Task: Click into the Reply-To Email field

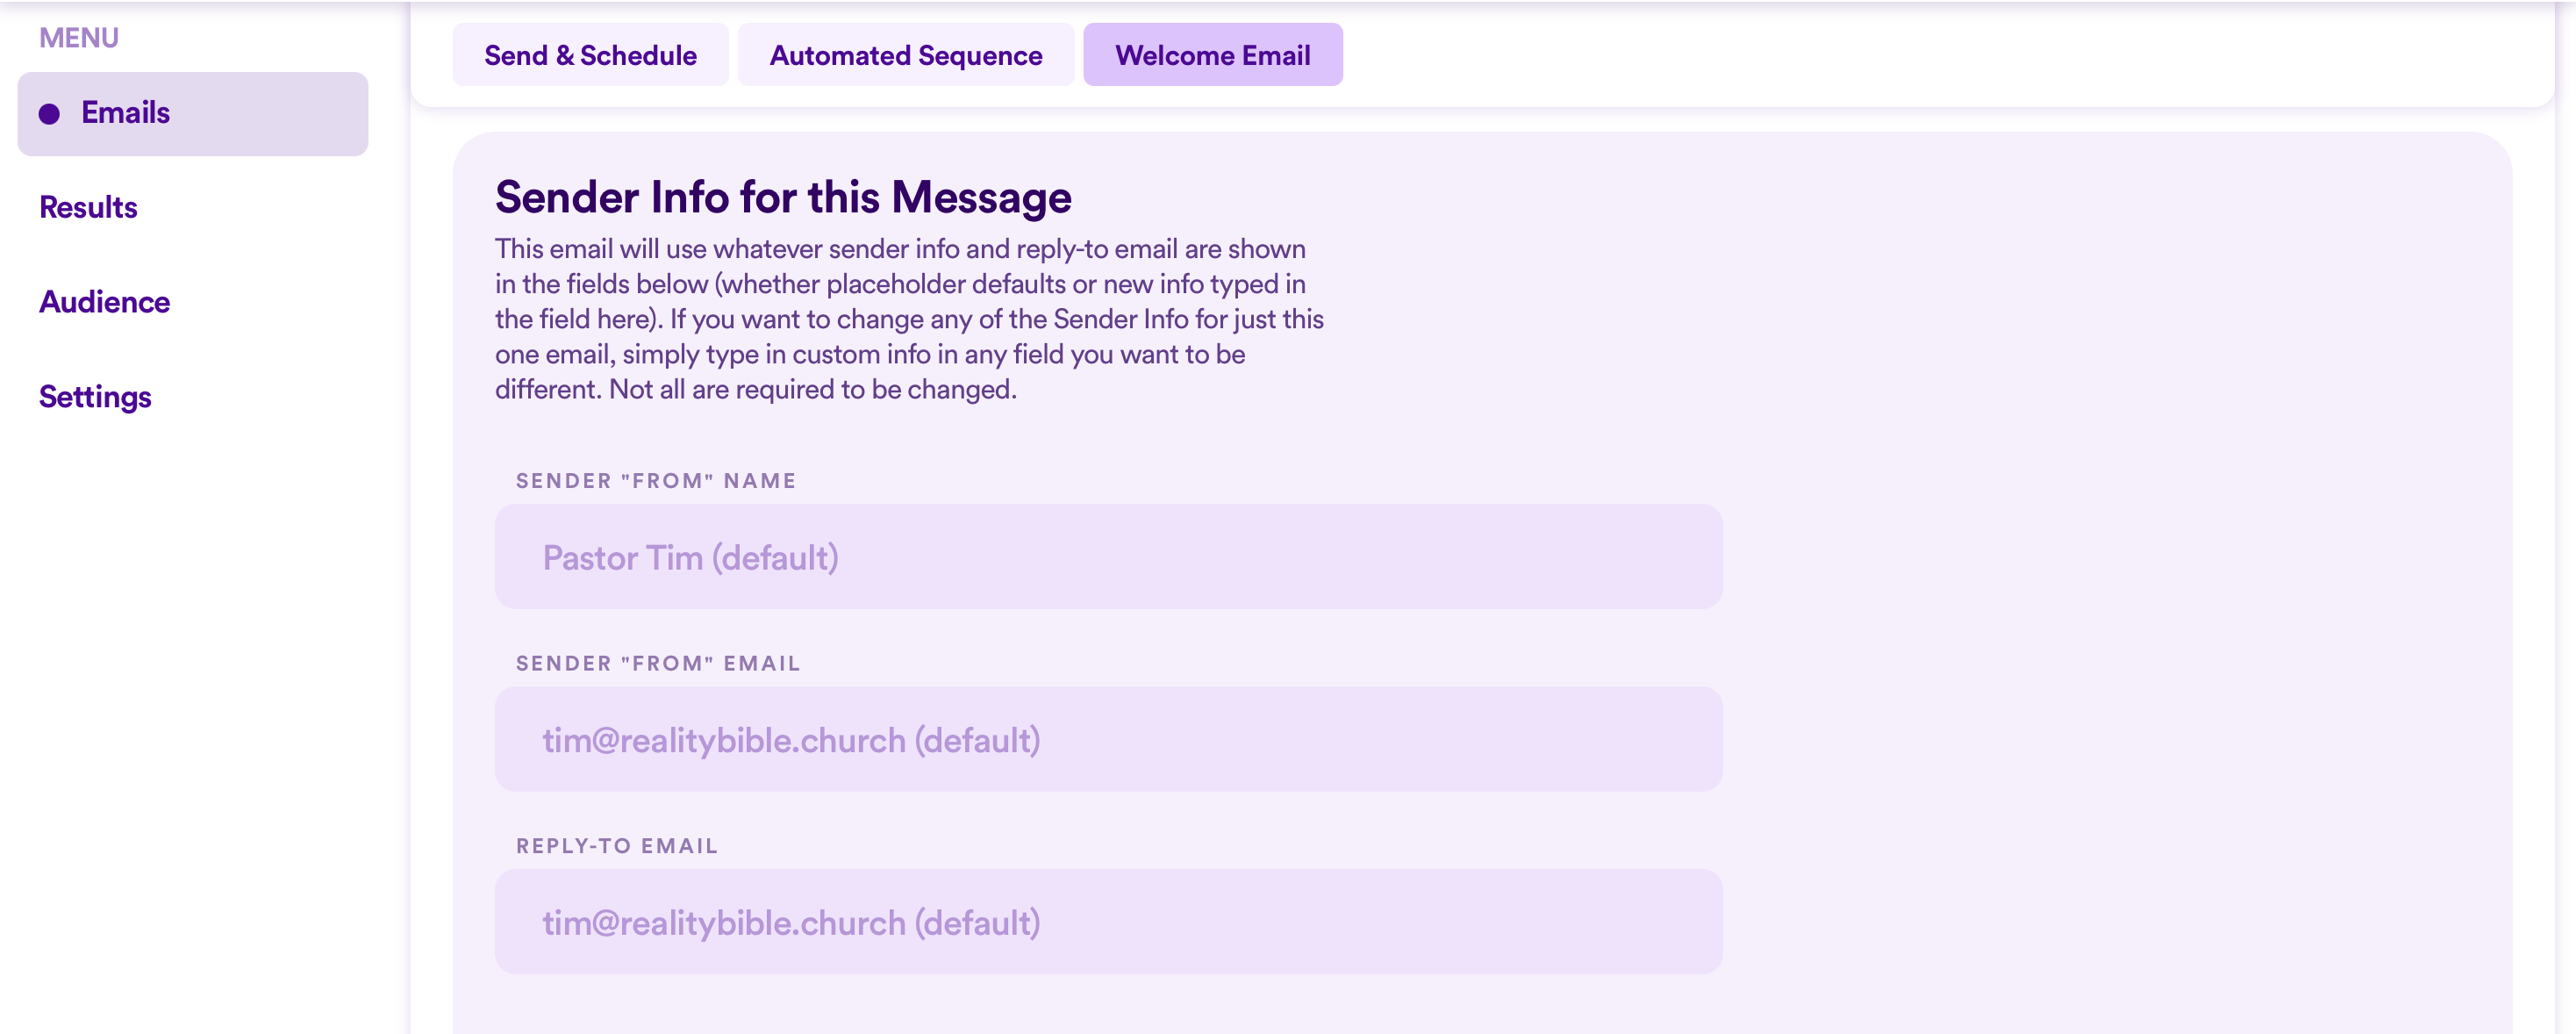Action: click(x=1108, y=922)
